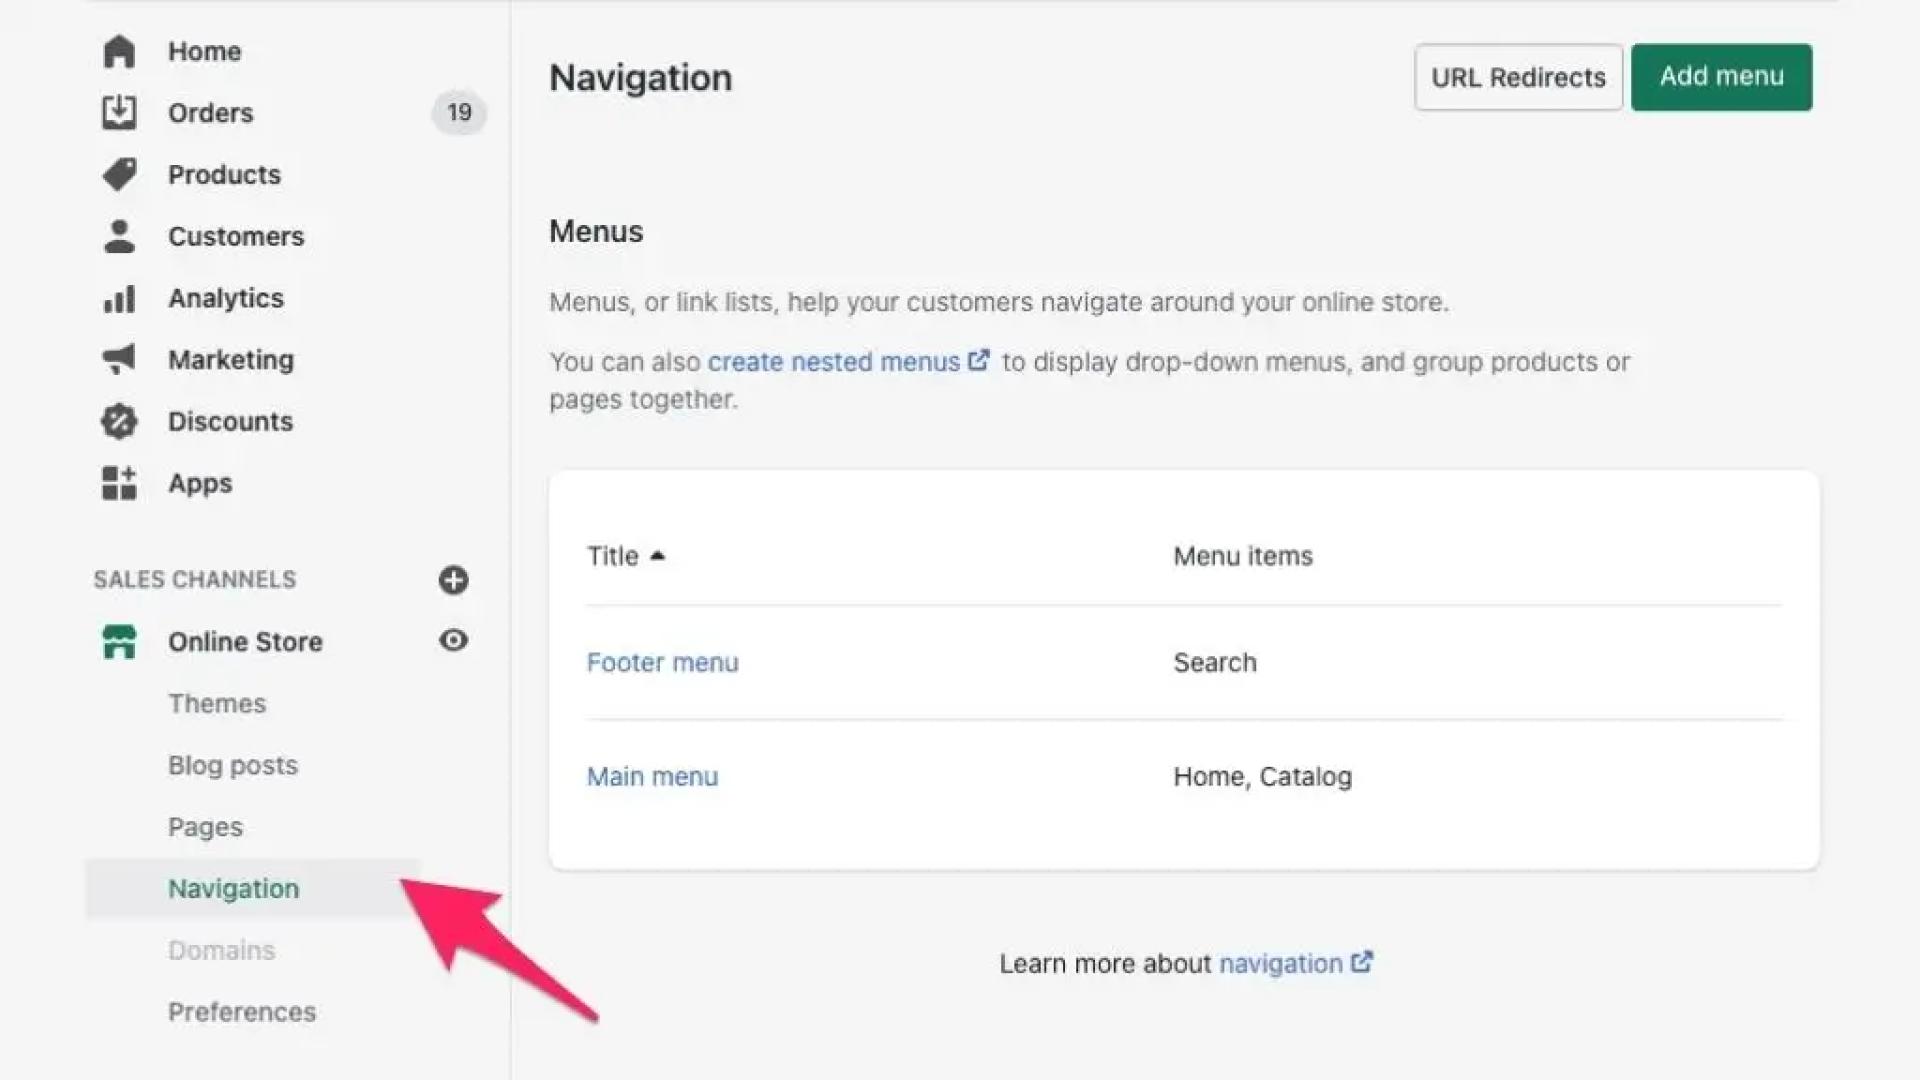Viewport: 1920px width, 1080px height.
Task: Click the Add menu button
Action: (1720, 76)
